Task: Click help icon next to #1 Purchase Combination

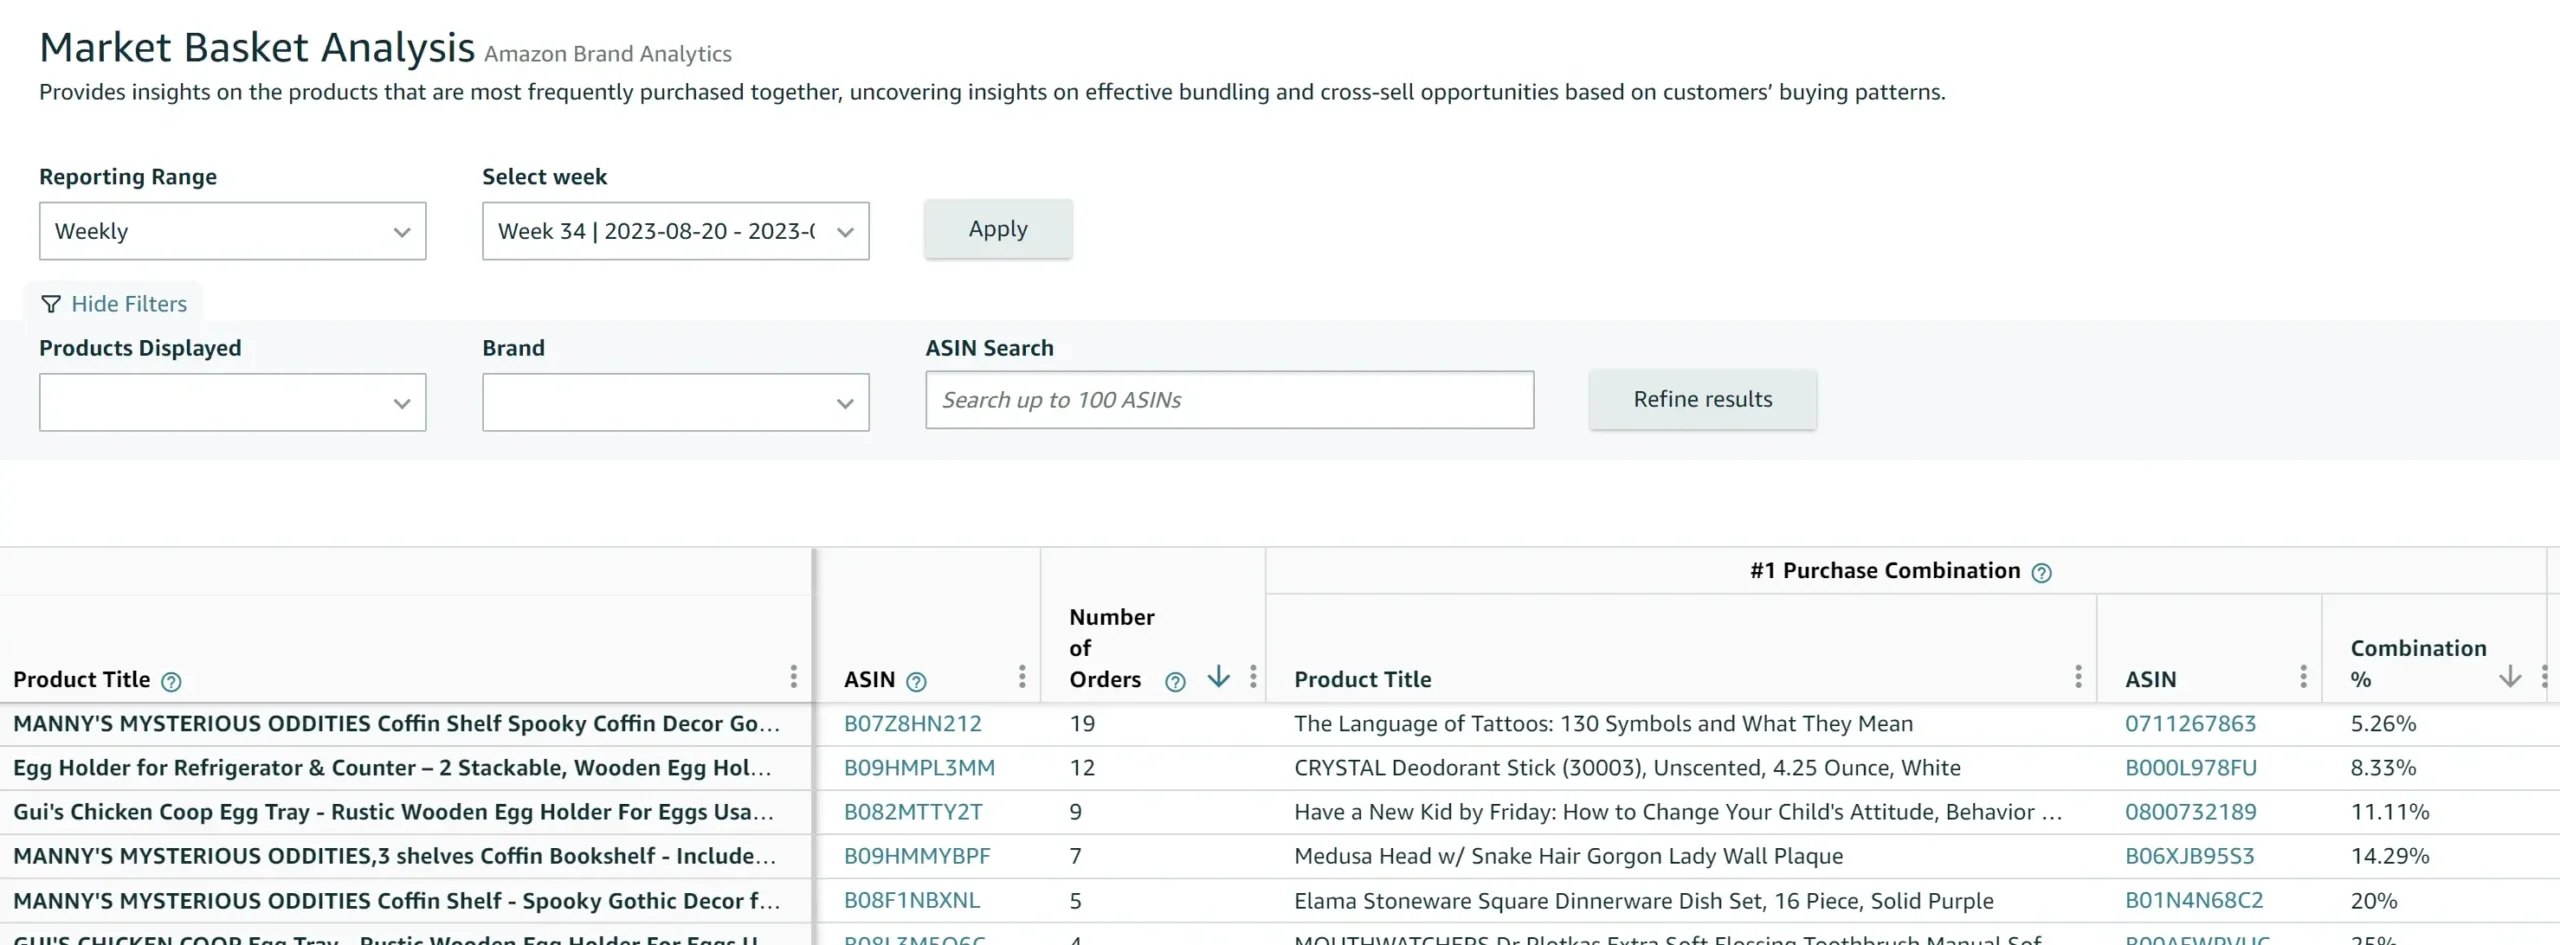Action: 2042,573
